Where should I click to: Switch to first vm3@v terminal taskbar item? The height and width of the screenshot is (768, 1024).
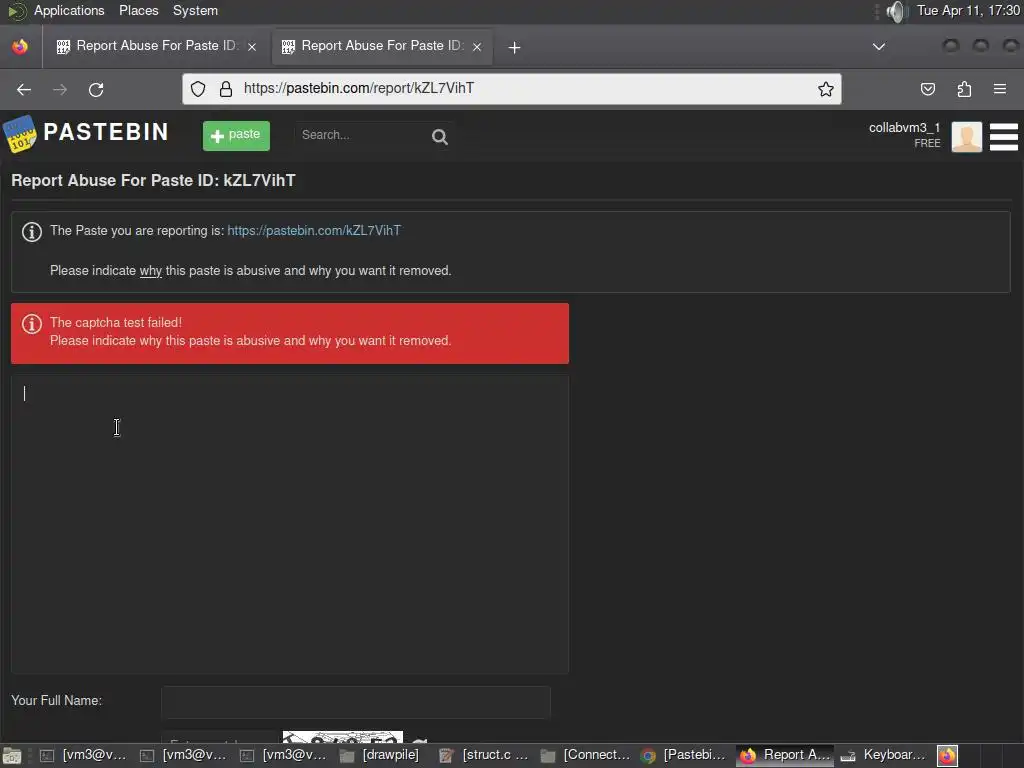click(x=83, y=755)
